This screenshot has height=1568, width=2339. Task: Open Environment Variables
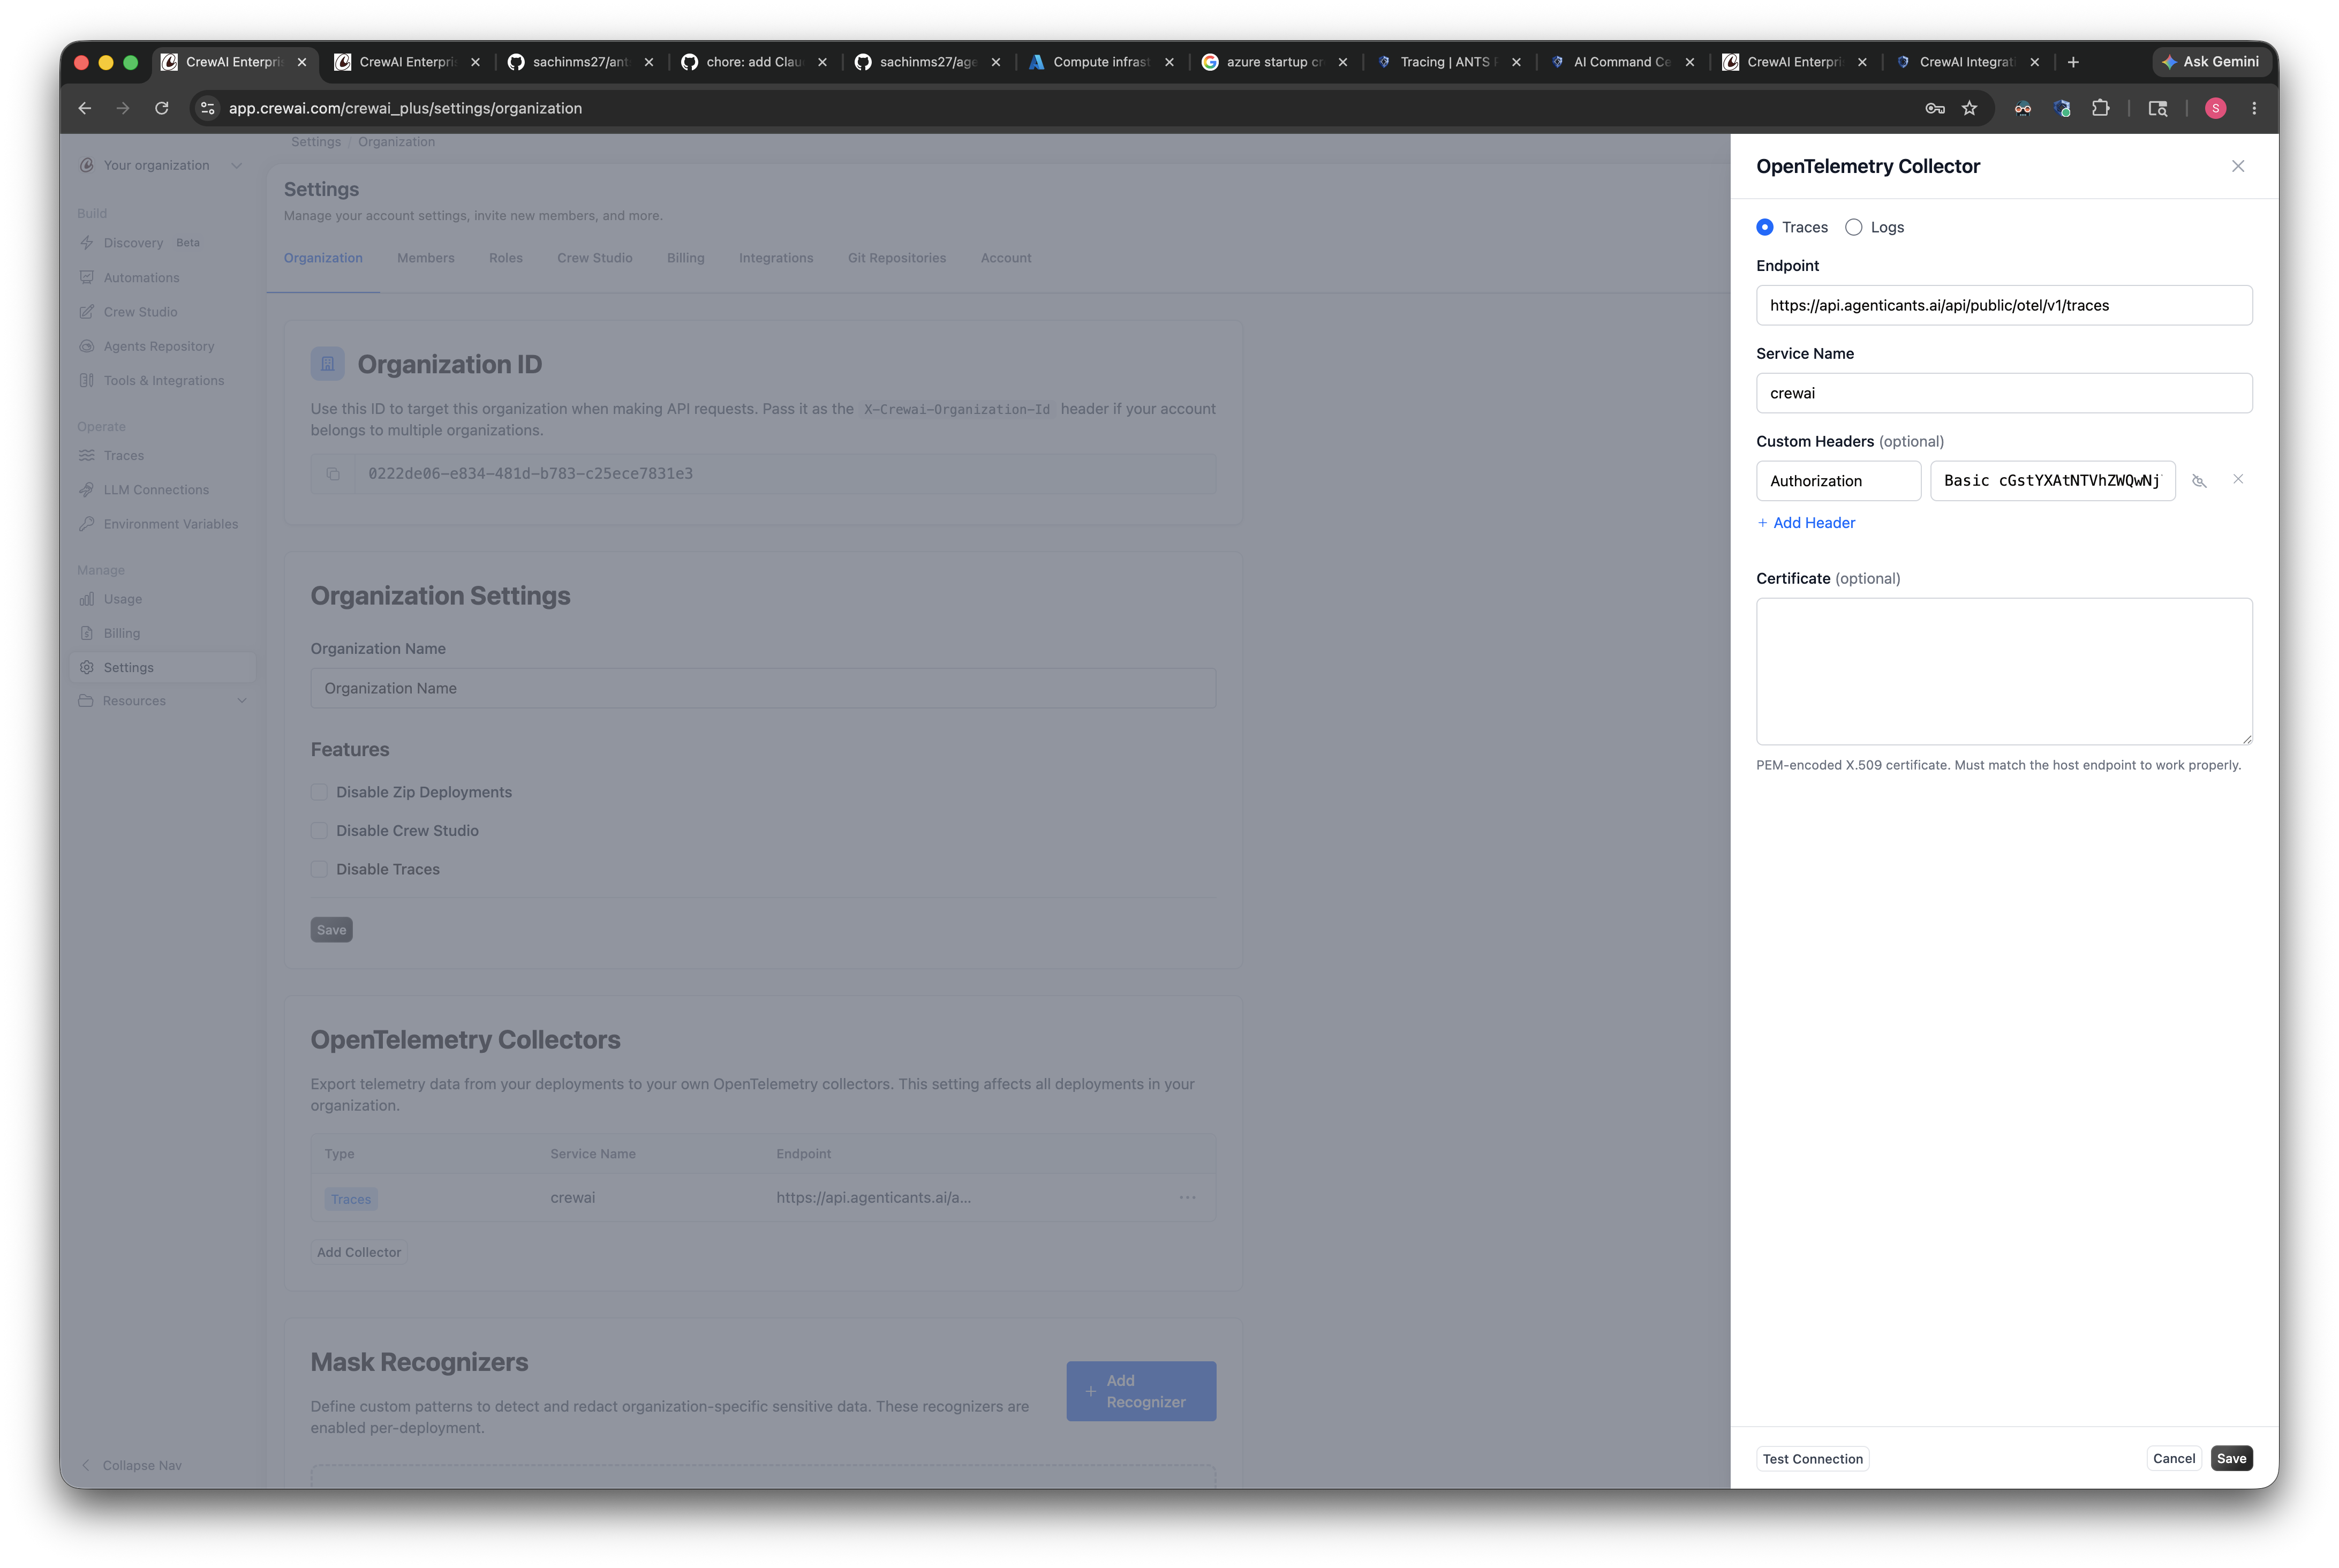[x=170, y=524]
